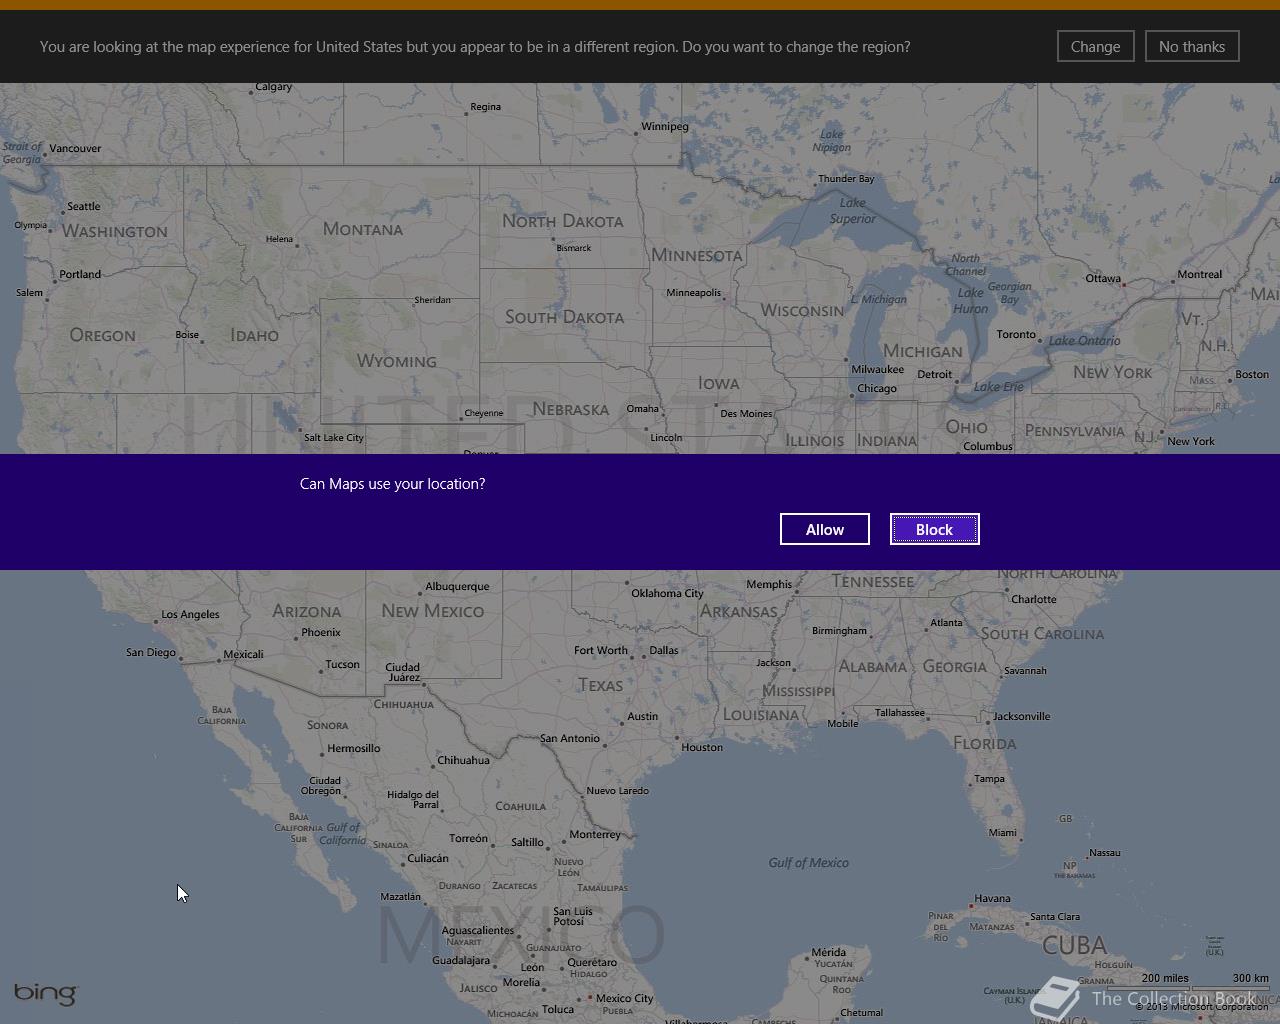The image size is (1280, 1024).
Task: Select Jacksonville on the map
Action: click(1022, 716)
